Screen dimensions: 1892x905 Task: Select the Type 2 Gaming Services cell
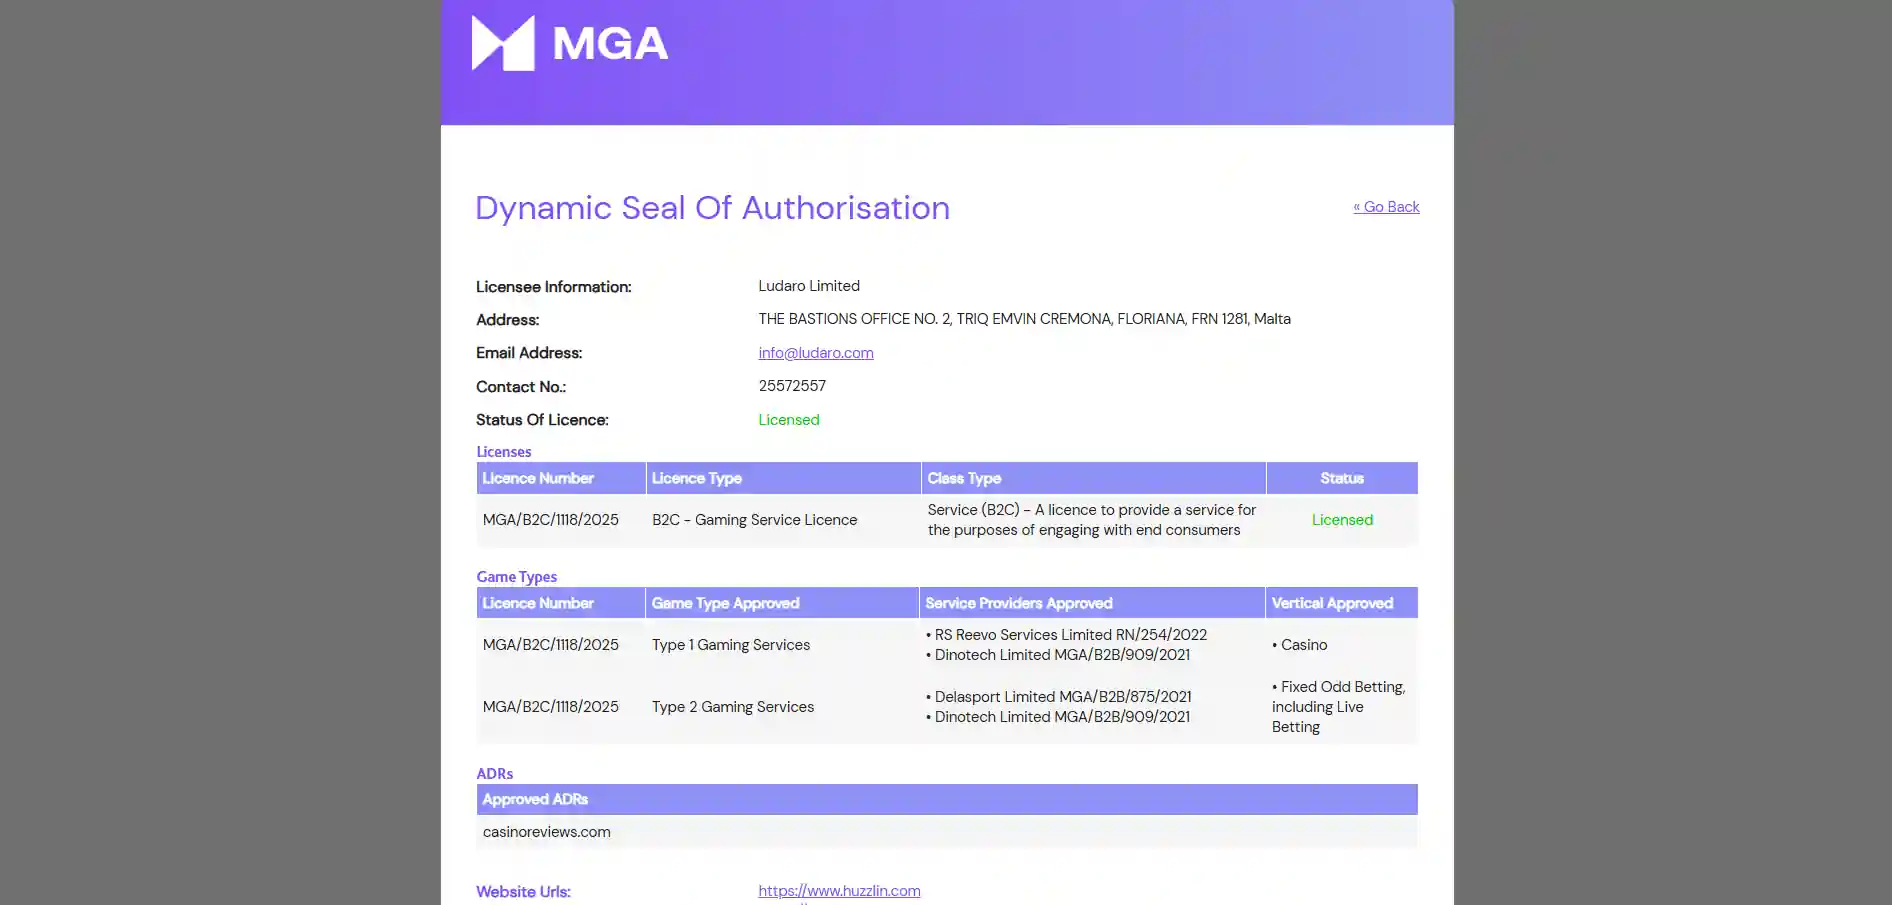tap(733, 707)
